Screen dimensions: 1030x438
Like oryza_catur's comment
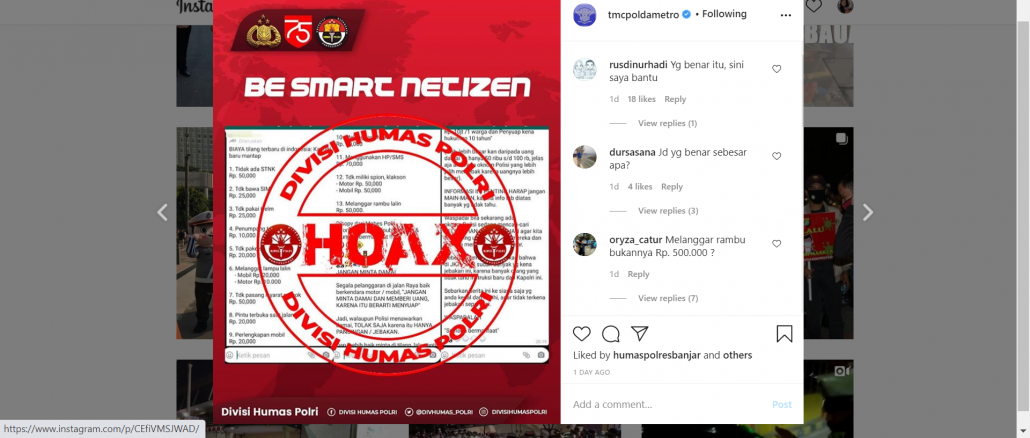pyautogui.click(x=776, y=244)
